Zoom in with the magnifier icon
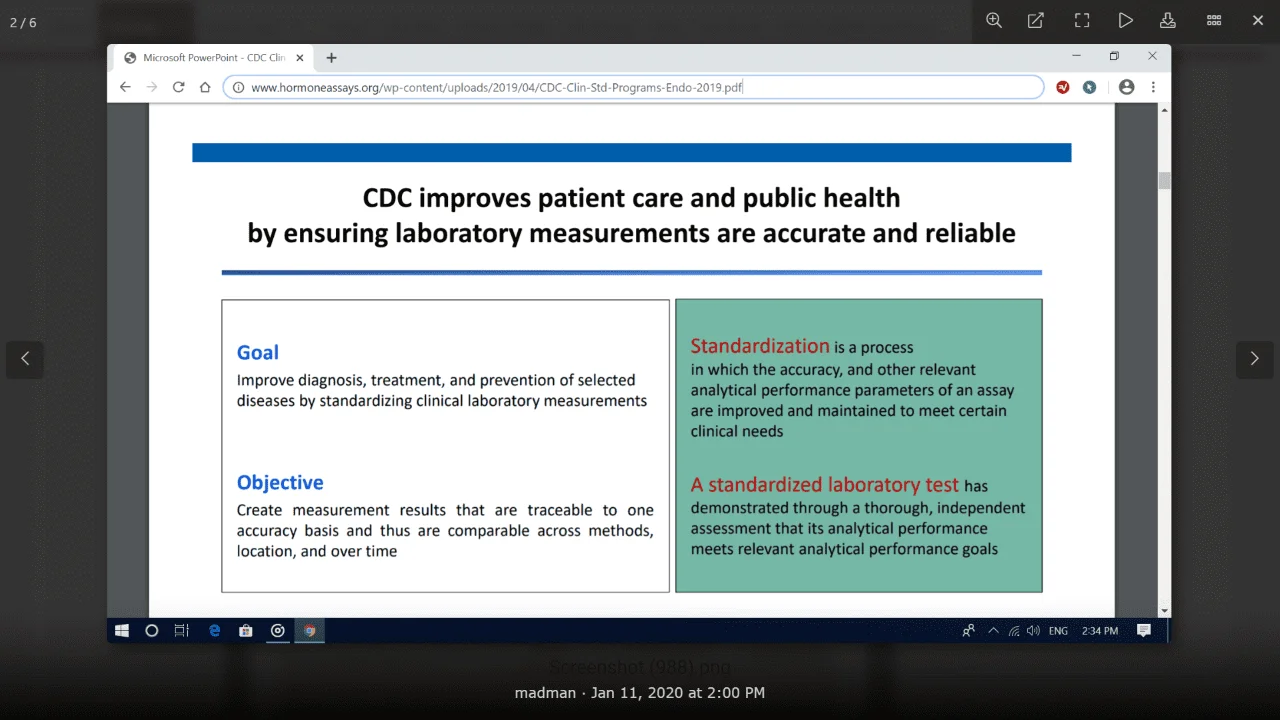 [x=994, y=21]
